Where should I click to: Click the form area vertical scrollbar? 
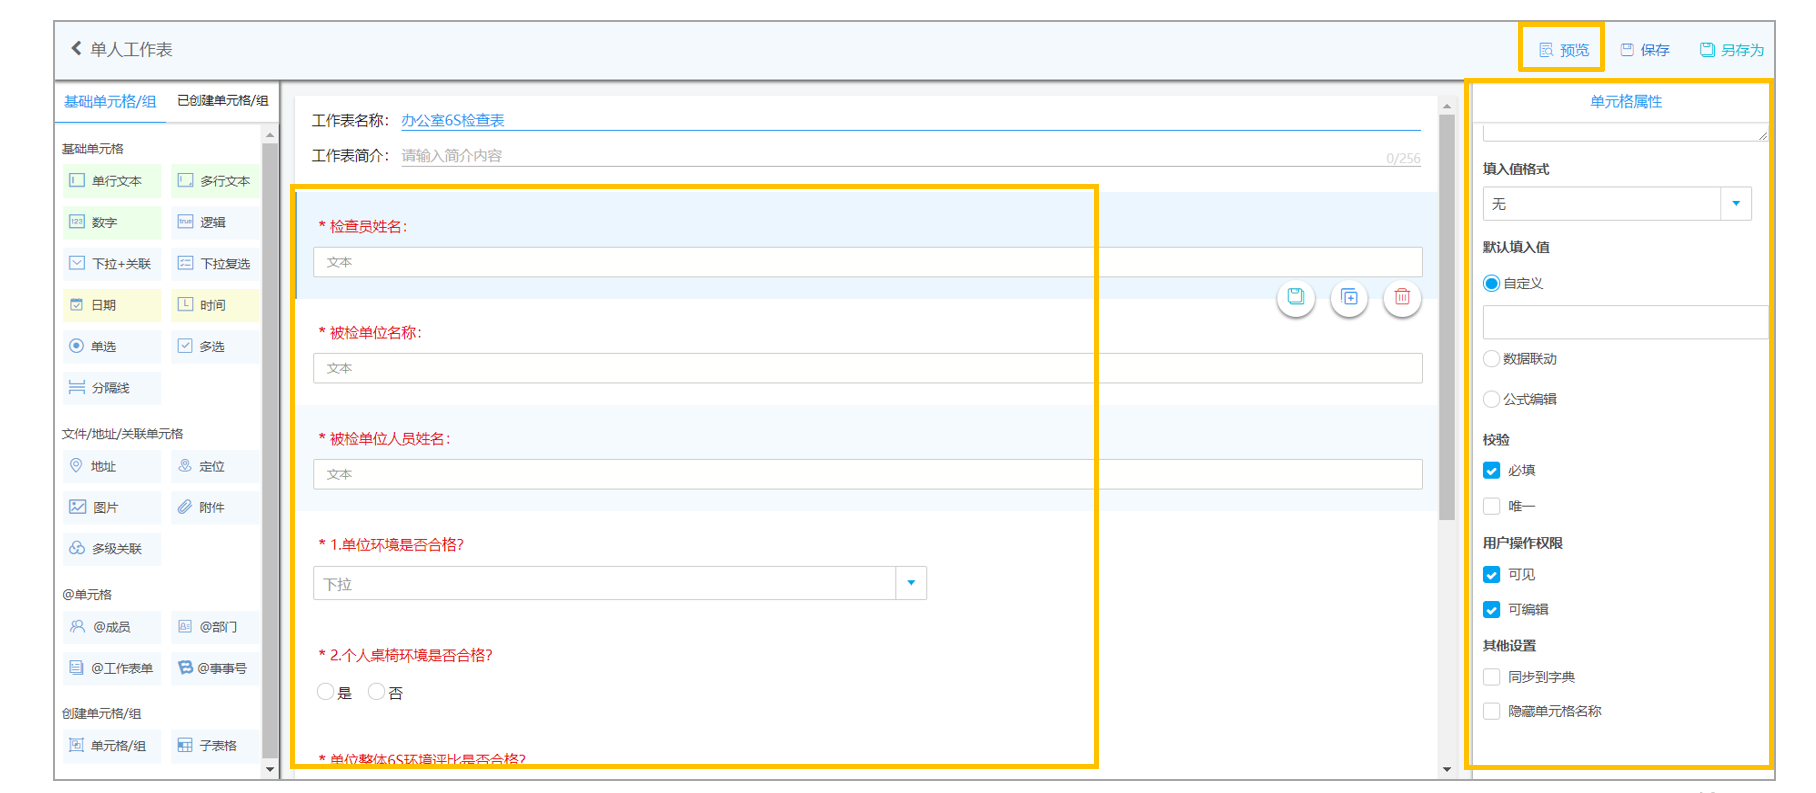click(1447, 318)
